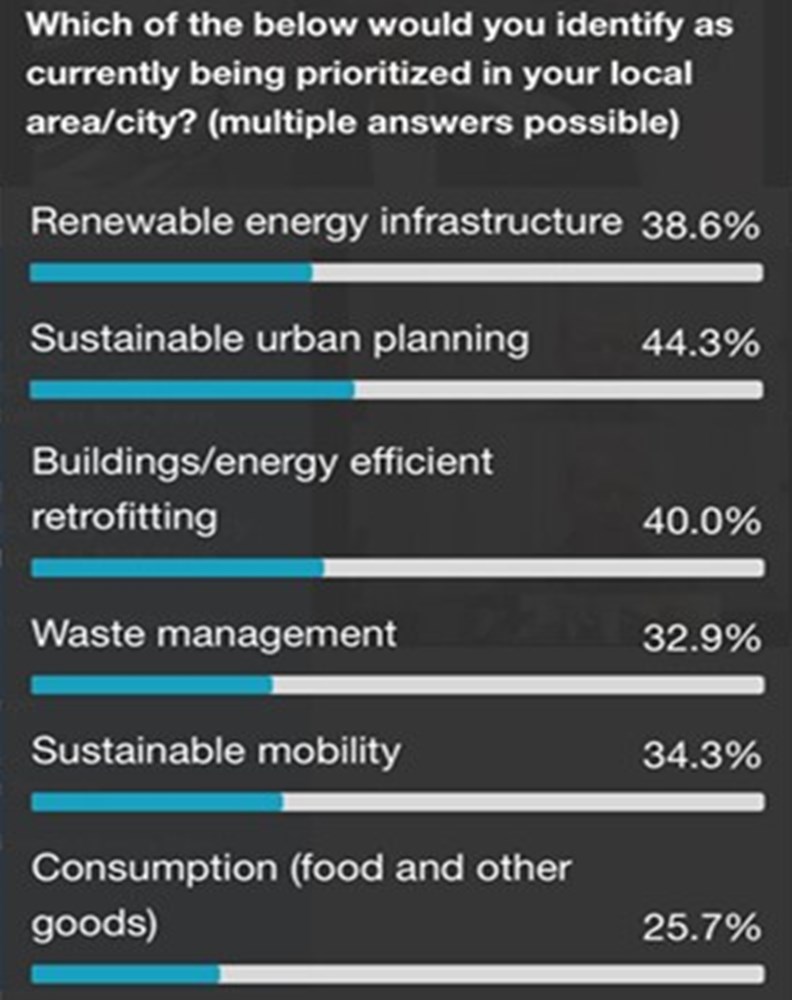792x1000 pixels.
Task: Click the 34.3% percentage text
Action: click(700, 756)
